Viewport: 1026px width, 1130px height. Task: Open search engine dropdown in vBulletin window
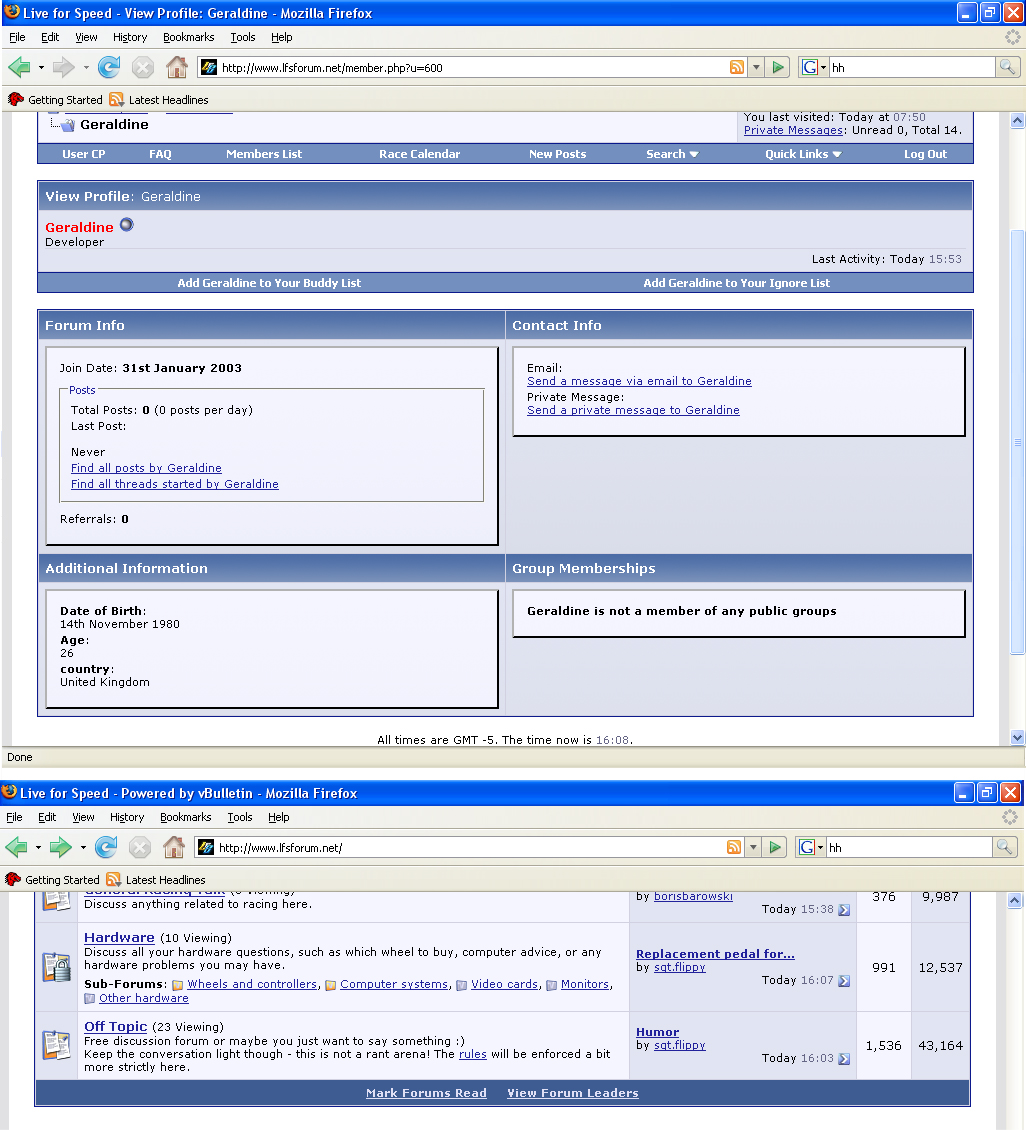821,848
